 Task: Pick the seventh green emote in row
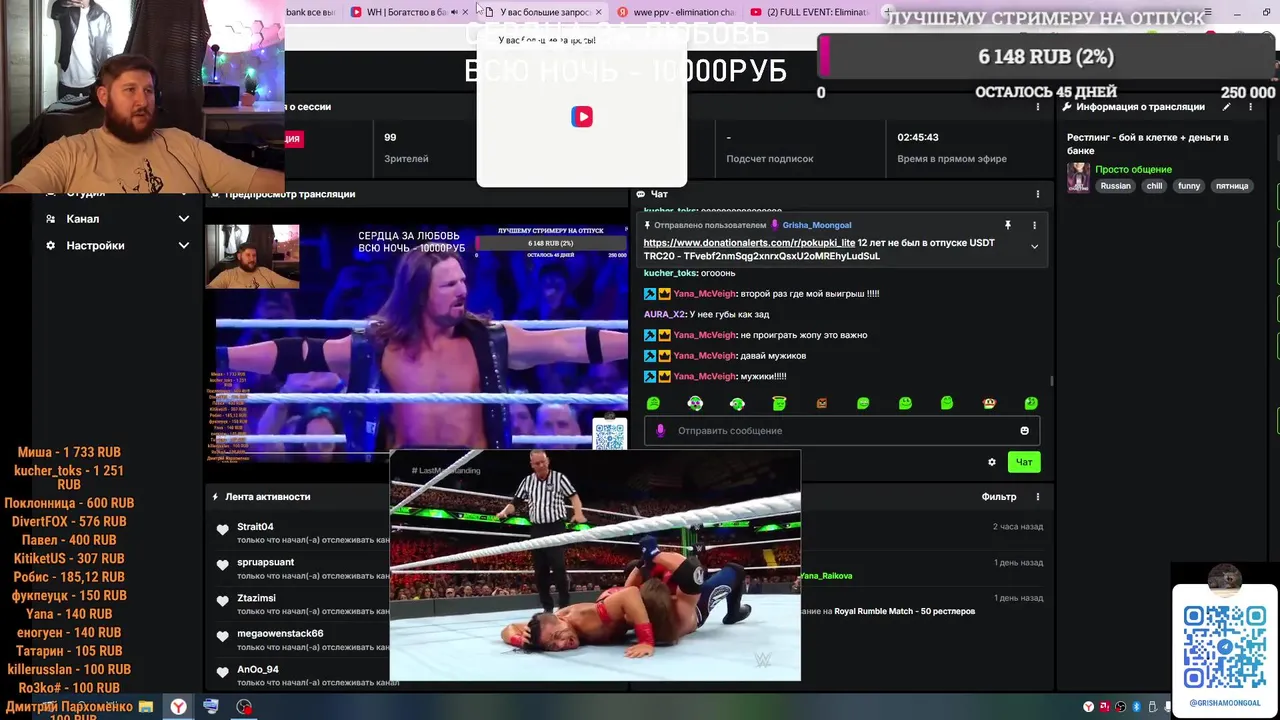905,403
